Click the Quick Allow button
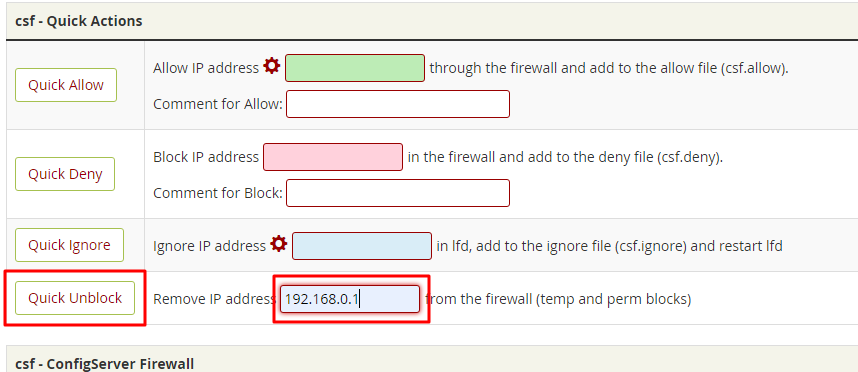Screen dimensions: 858x372 click(66, 85)
